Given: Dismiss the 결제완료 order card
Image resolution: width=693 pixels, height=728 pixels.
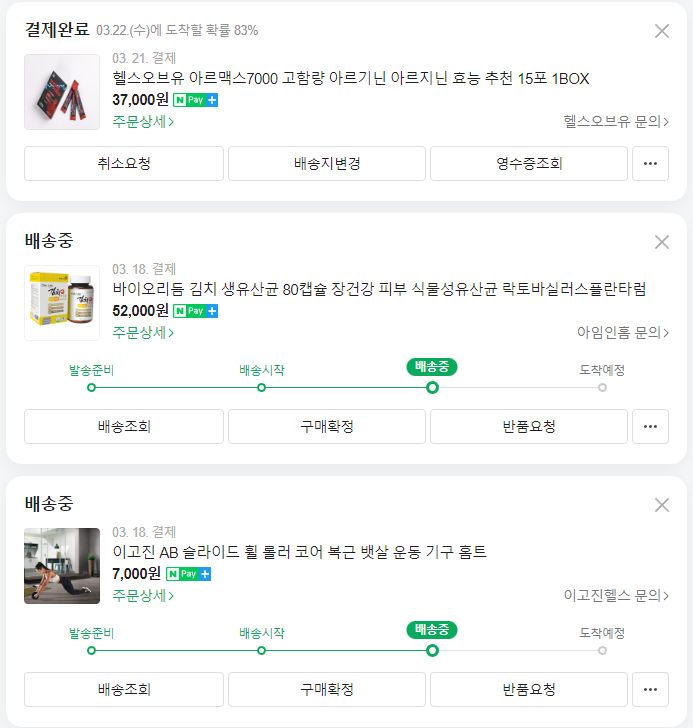Looking at the screenshot, I should tap(661, 31).
